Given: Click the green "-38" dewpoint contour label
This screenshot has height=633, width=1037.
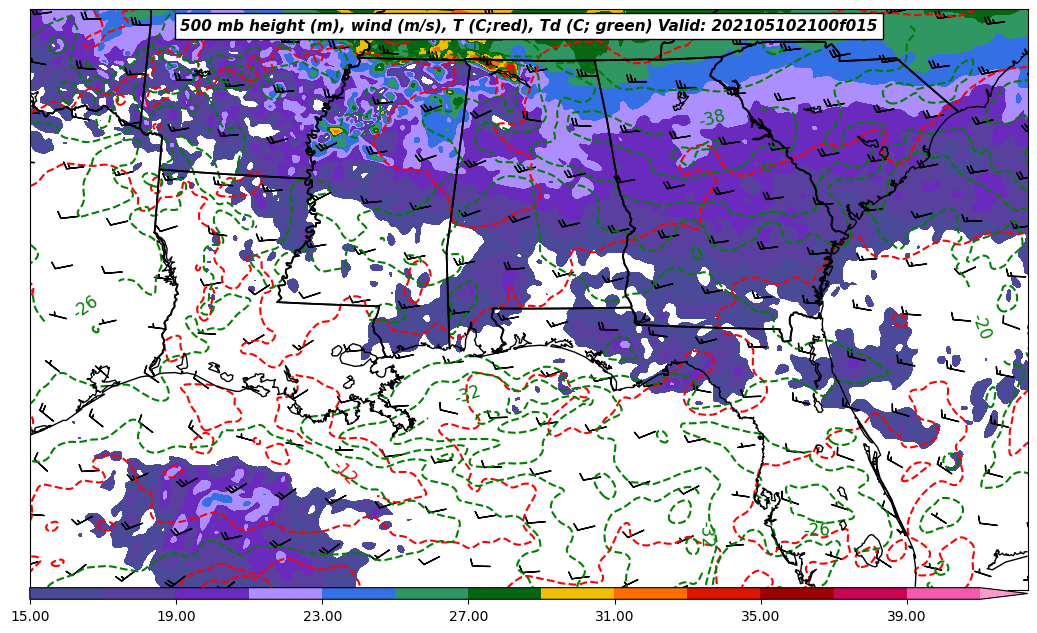Looking at the screenshot, I should [712, 118].
